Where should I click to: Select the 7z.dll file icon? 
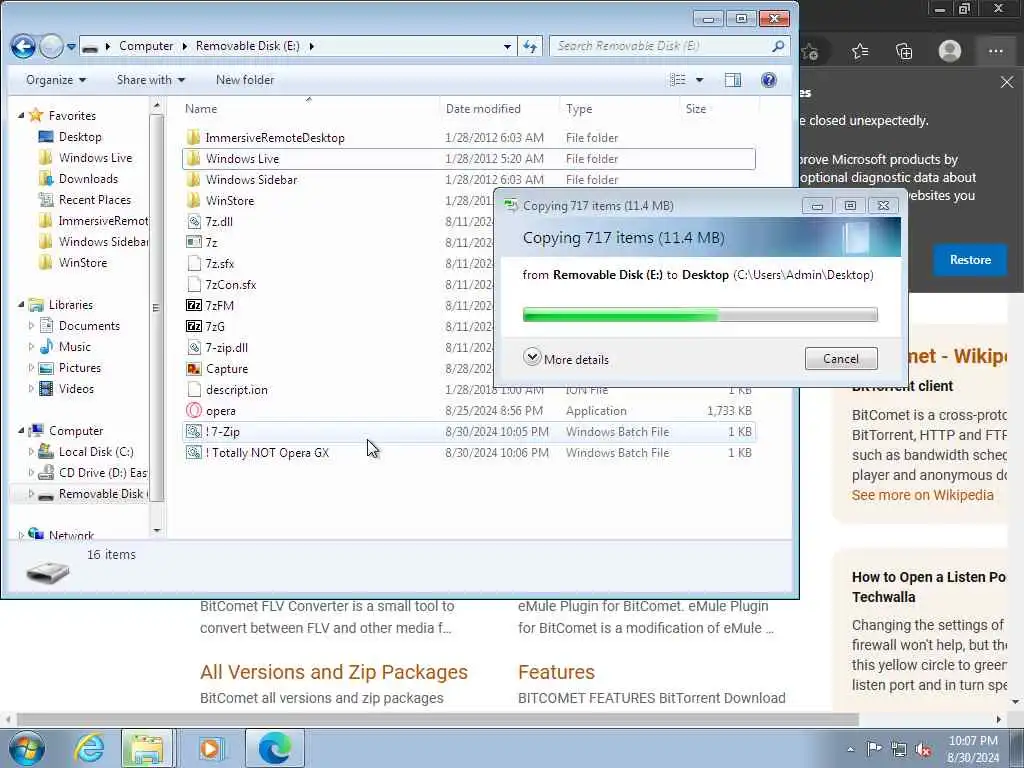tap(193, 221)
